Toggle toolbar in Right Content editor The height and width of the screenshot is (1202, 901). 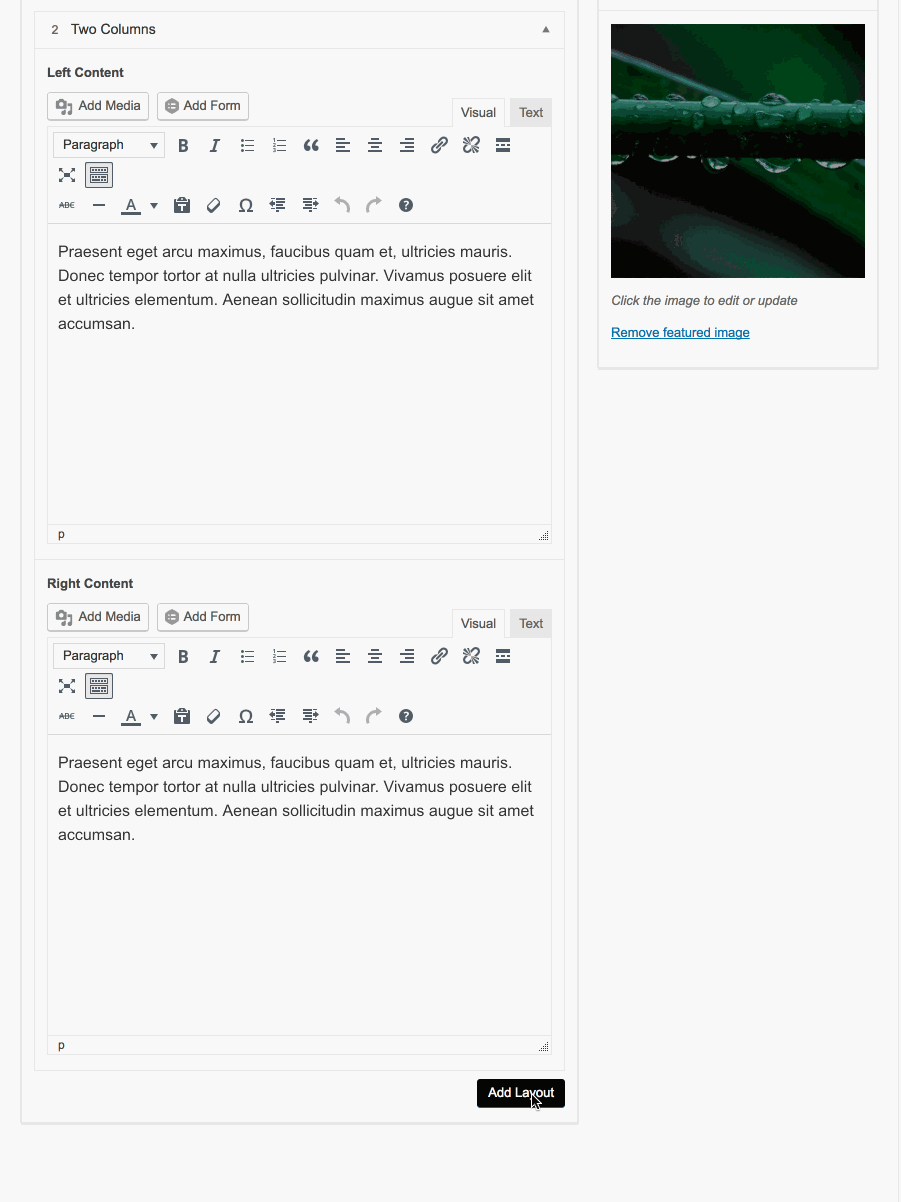pos(99,687)
